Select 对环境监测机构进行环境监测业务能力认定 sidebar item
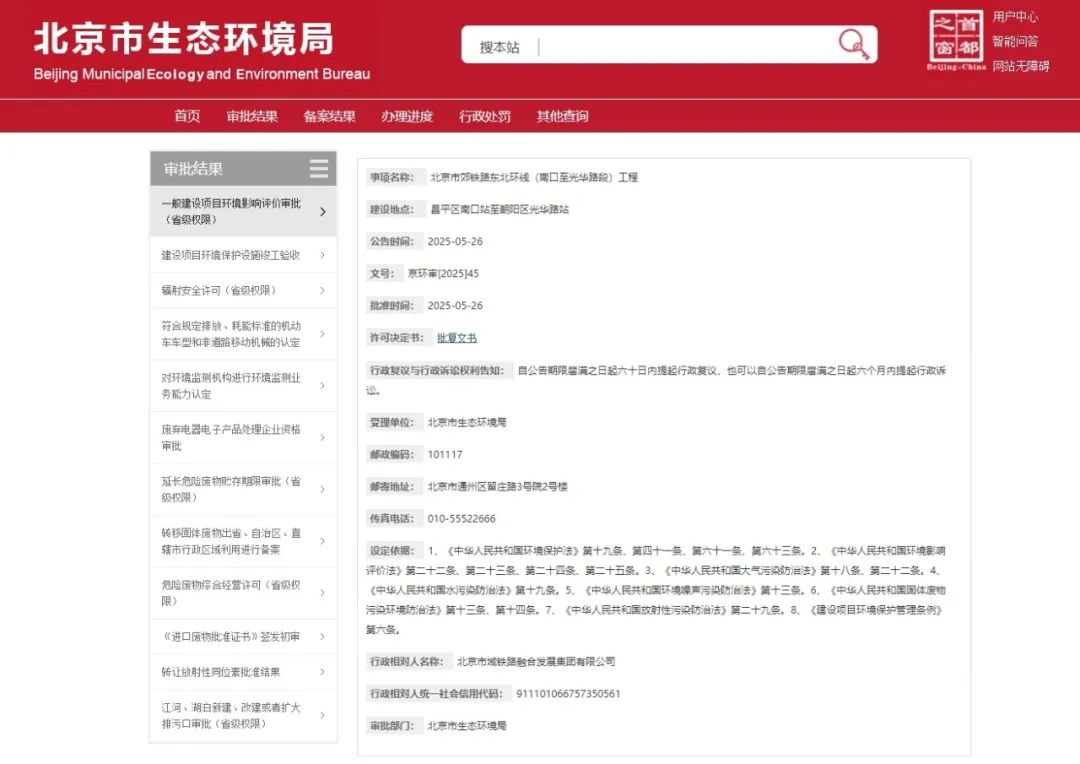Viewport: 1080px width, 764px height. click(x=243, y=386)
